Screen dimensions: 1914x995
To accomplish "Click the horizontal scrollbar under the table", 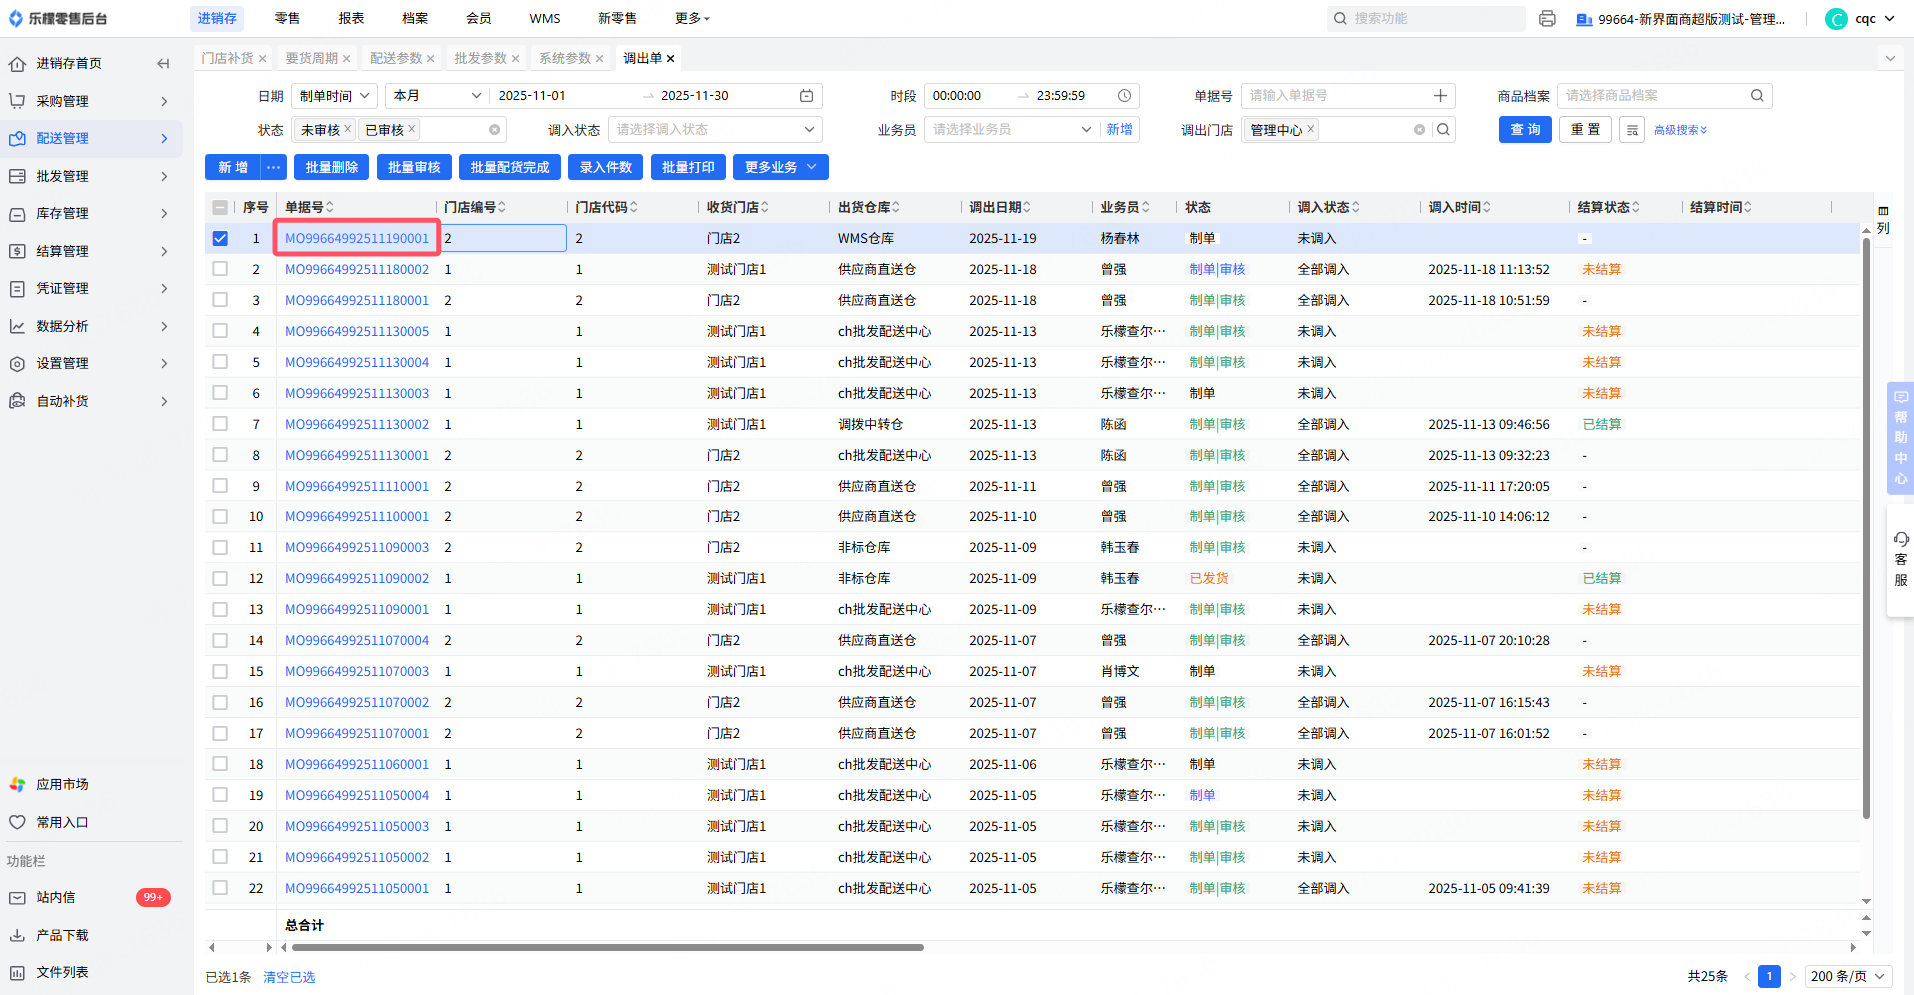I will pos(607,947).
